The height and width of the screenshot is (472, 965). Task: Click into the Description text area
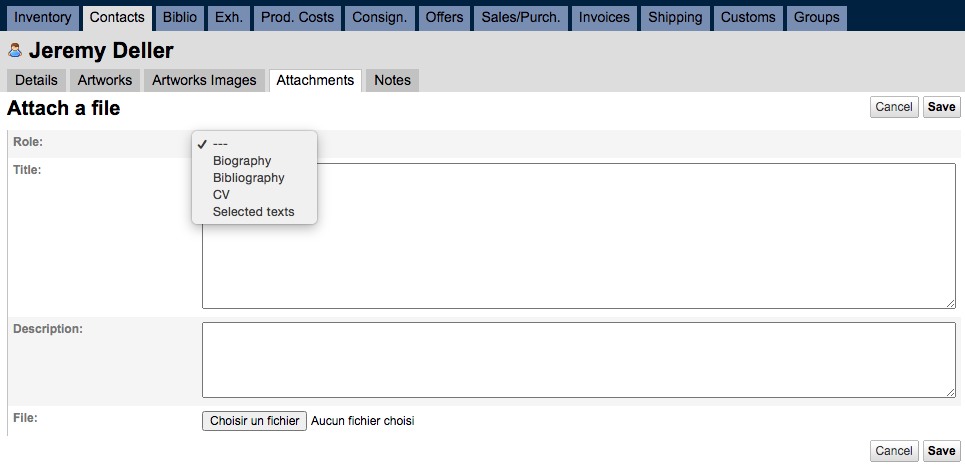coord(579,360)
